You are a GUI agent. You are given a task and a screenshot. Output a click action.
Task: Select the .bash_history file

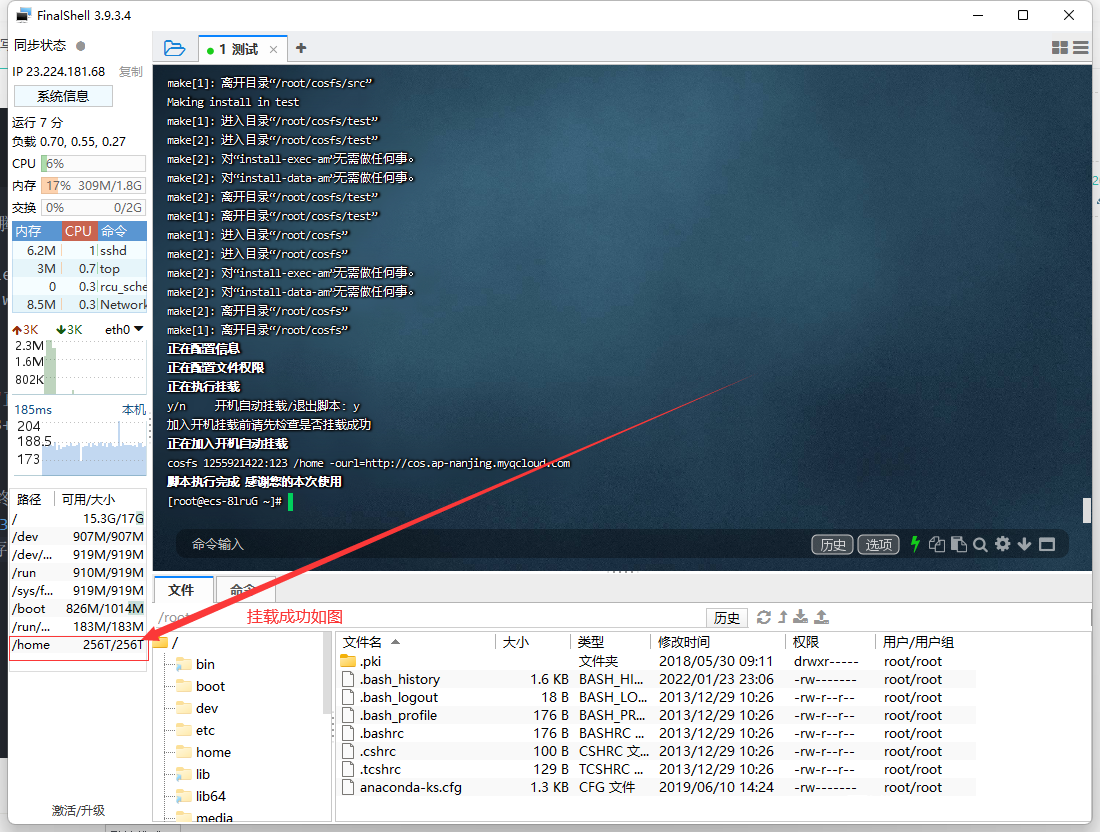[x=657, y=679]
